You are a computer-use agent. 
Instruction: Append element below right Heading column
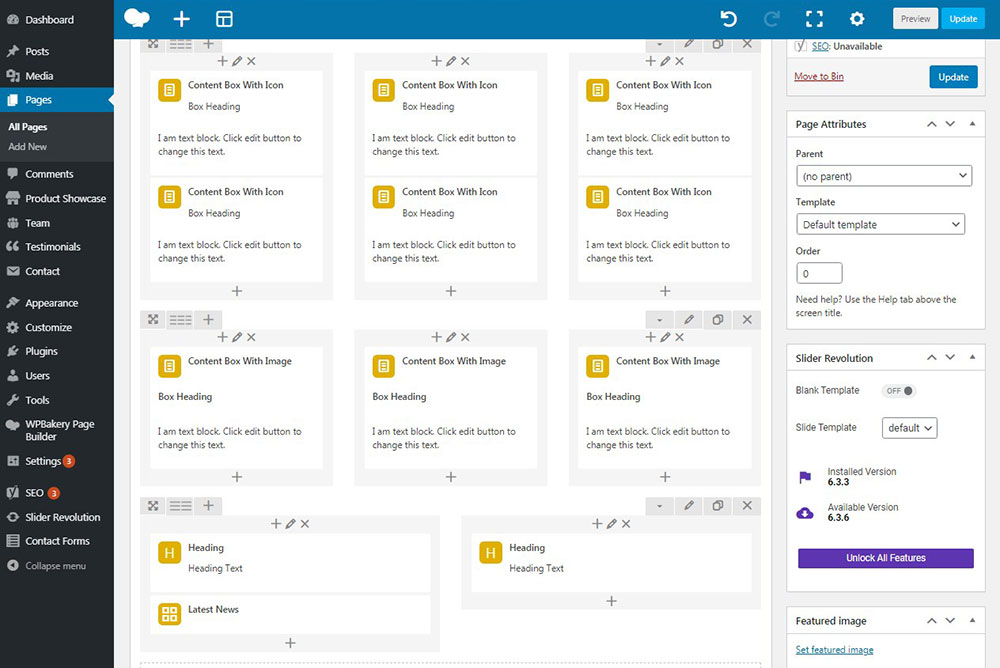[611, 601]
